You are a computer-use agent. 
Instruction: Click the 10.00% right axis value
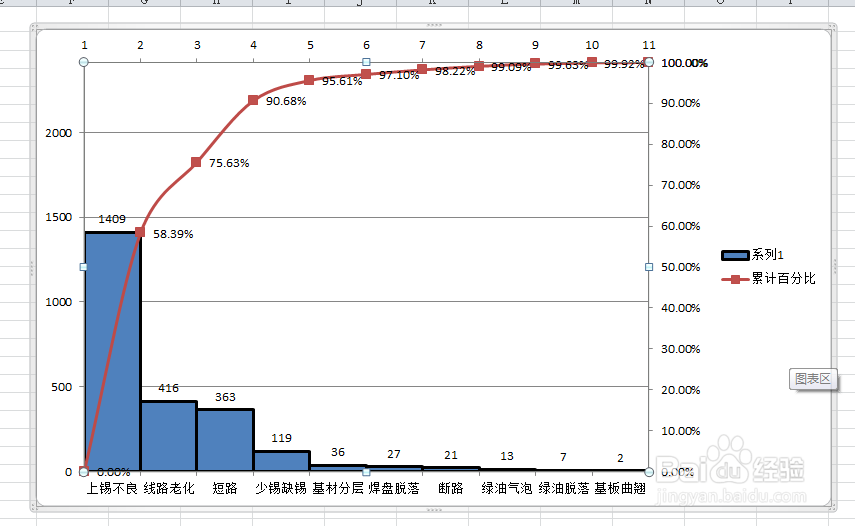click(681, 431)
